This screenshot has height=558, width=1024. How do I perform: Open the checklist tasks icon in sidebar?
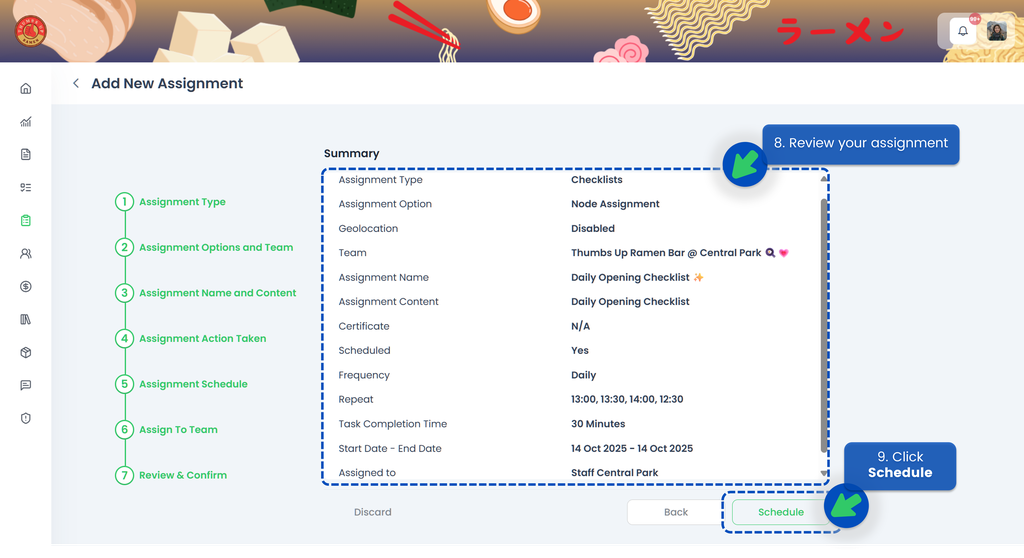pos(26,188)
